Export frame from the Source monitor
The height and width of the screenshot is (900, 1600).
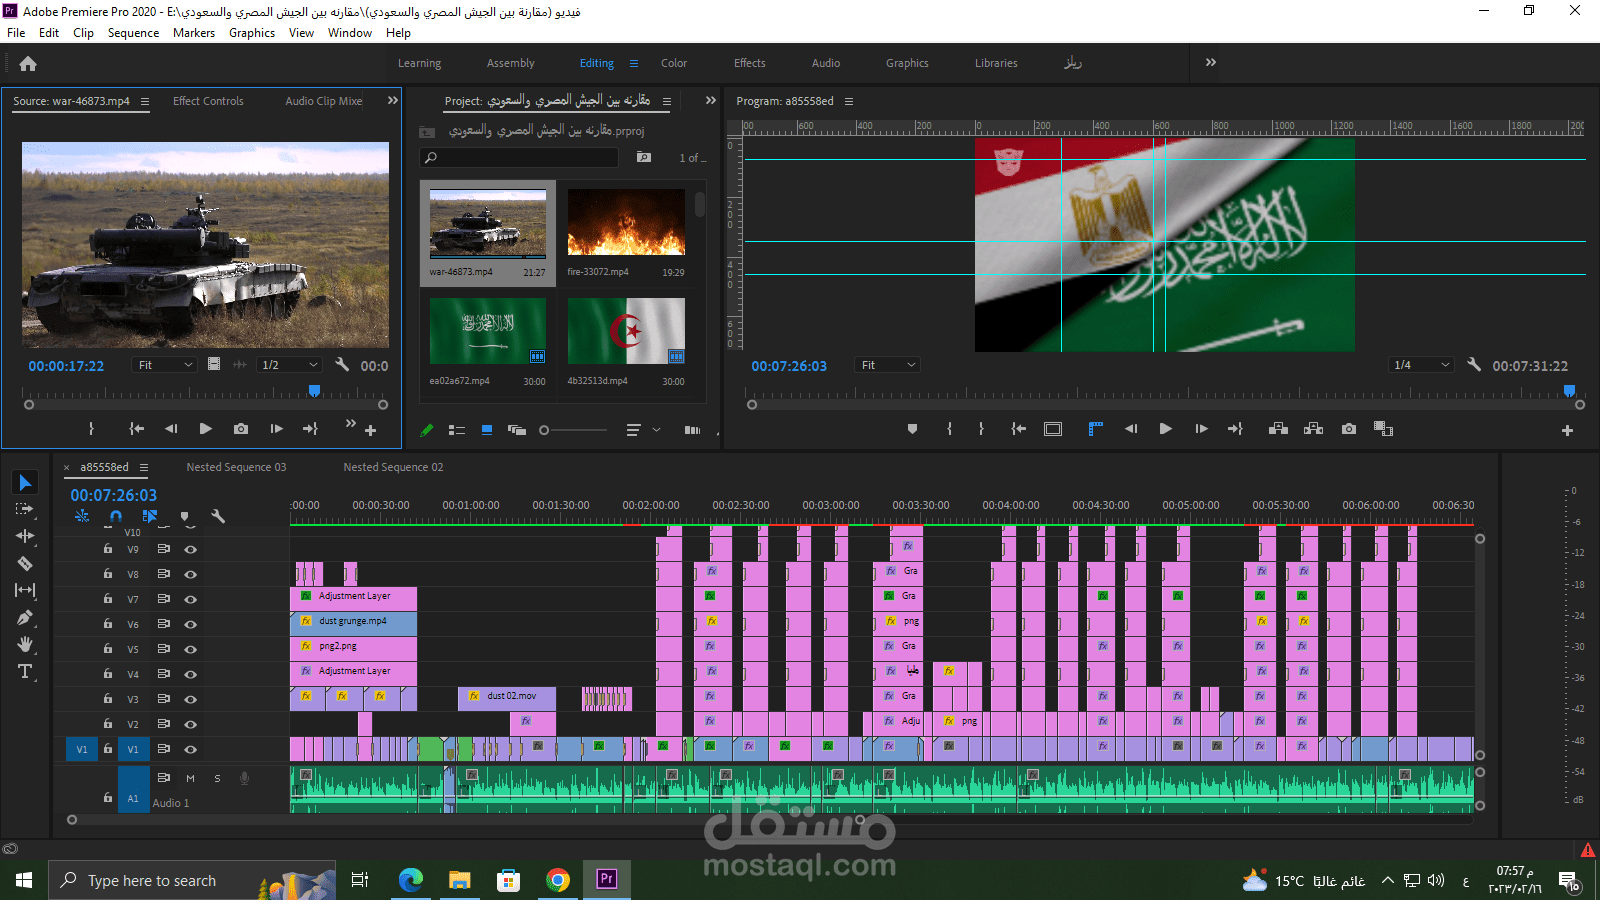pos(241,429)
